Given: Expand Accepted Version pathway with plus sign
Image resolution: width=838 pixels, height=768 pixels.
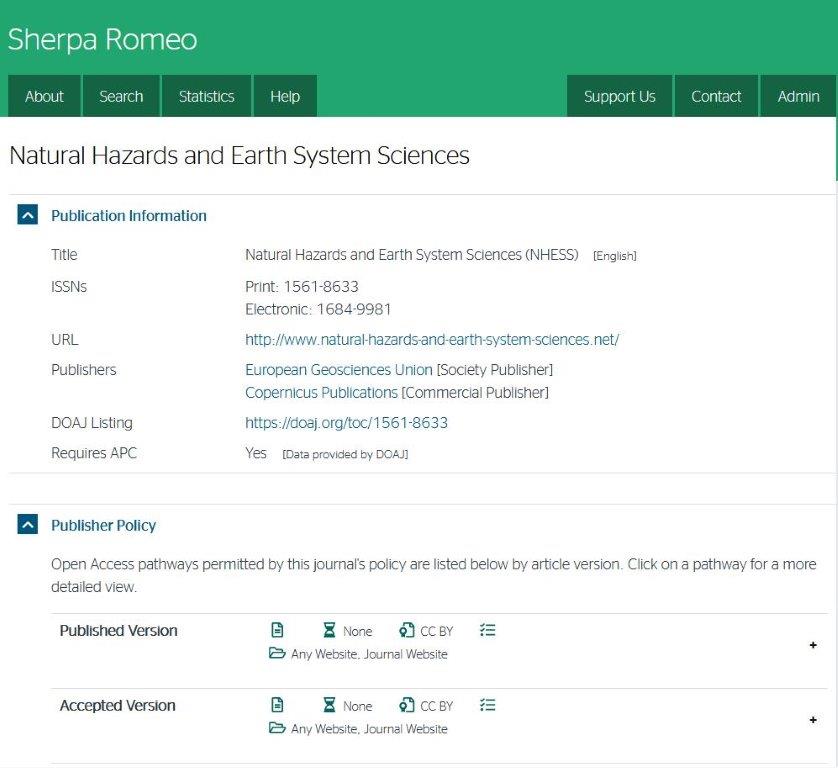Looking at the screenshot, I should pyautogui.click(x=812, y=720).
